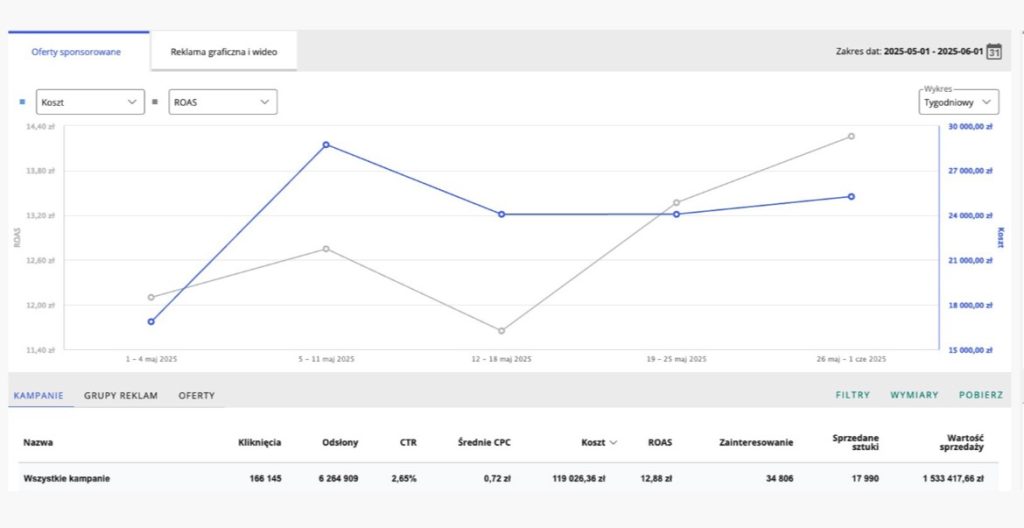
Task: Click the blue Koszt data point for 5 – 11 maj
Action: [326, 145]
